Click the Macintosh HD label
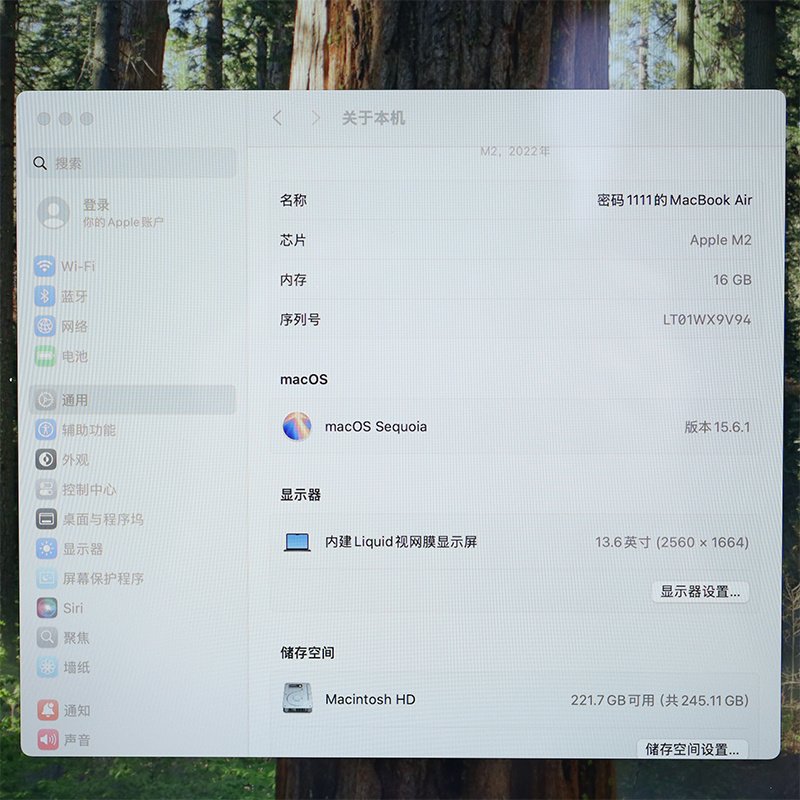 coord(370,699)
